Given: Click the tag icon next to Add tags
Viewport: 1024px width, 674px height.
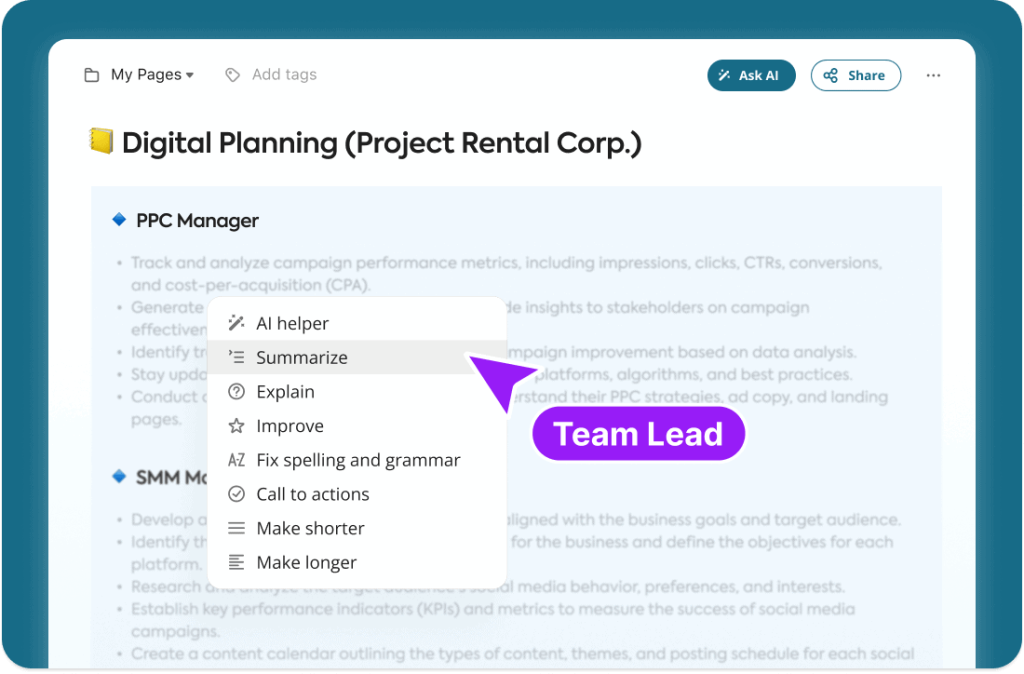Looking at the screenshot, I should pos(232,75).
